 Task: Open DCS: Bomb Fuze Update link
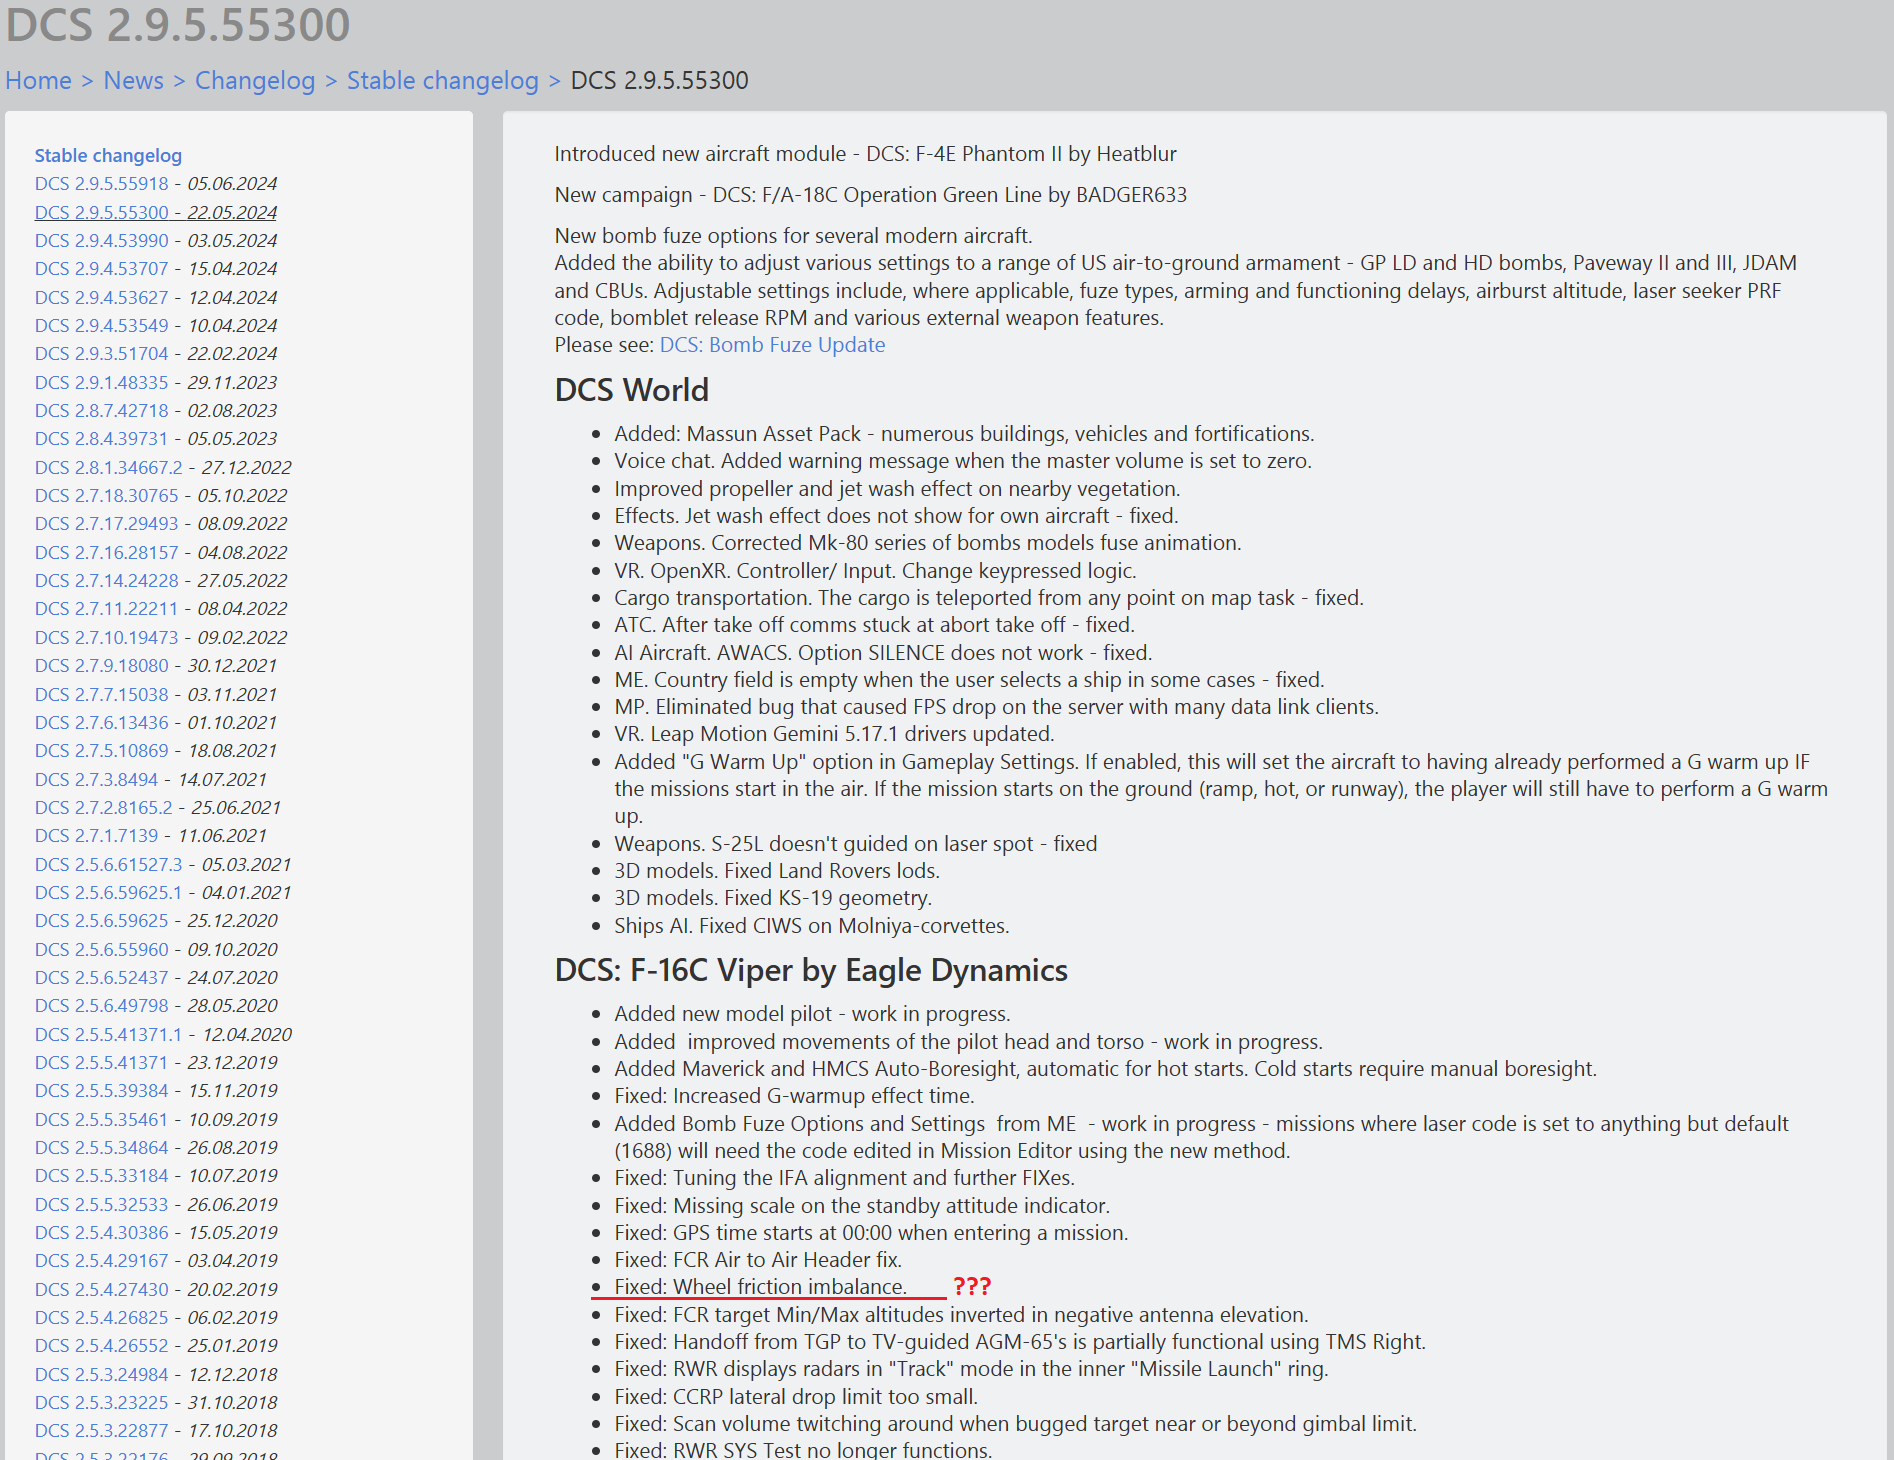click(772, 344)
